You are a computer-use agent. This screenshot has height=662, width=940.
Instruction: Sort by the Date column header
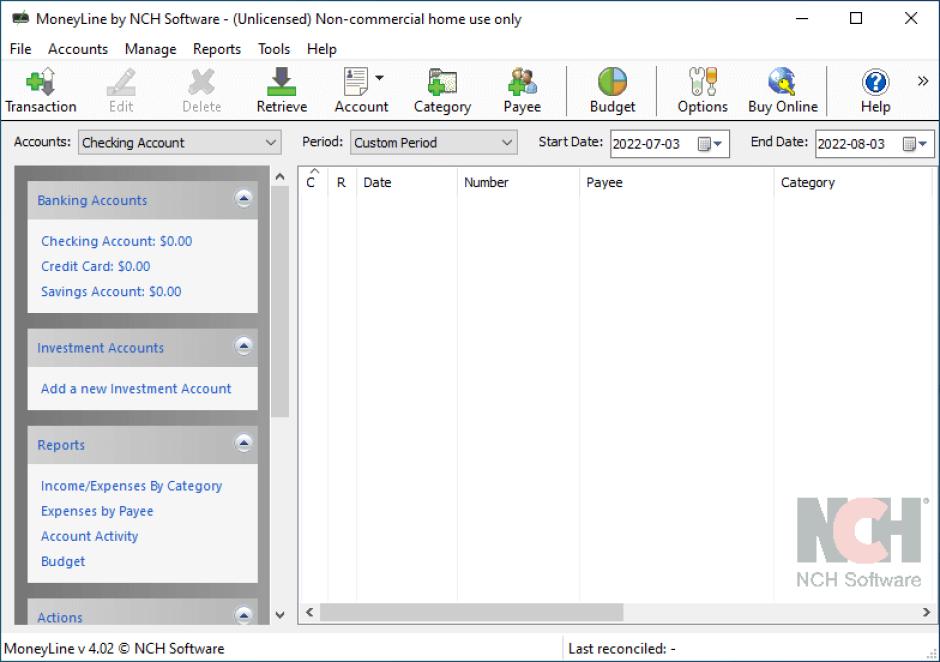tap(406, 182)
